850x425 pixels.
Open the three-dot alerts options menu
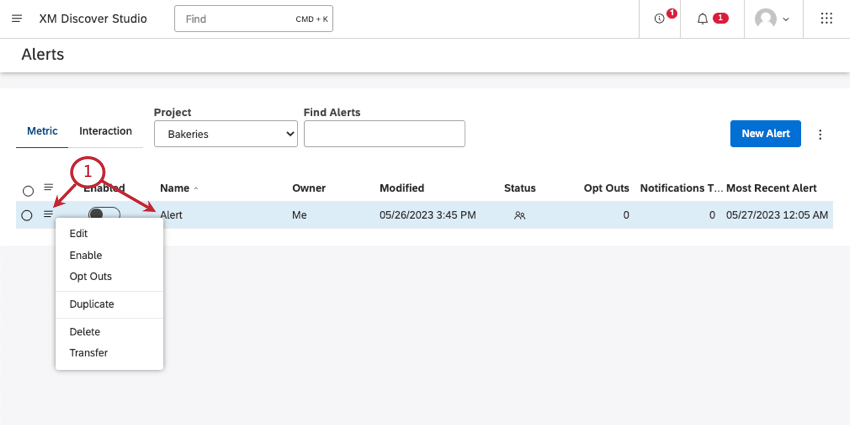[820, 134]
